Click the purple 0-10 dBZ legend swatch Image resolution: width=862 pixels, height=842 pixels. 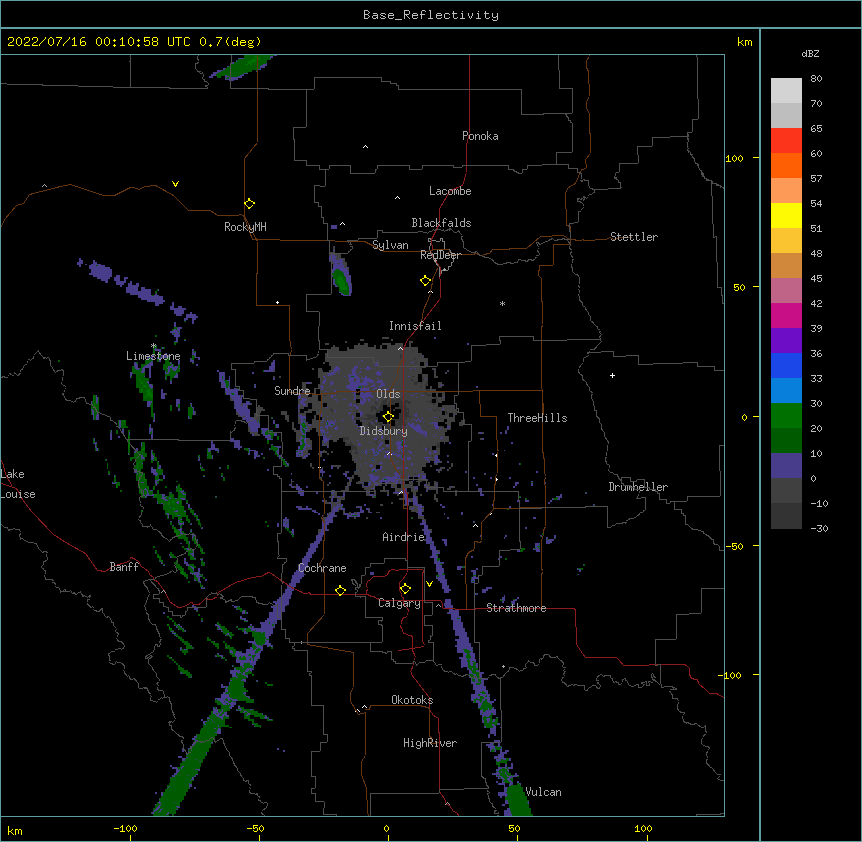coord(786,466)
